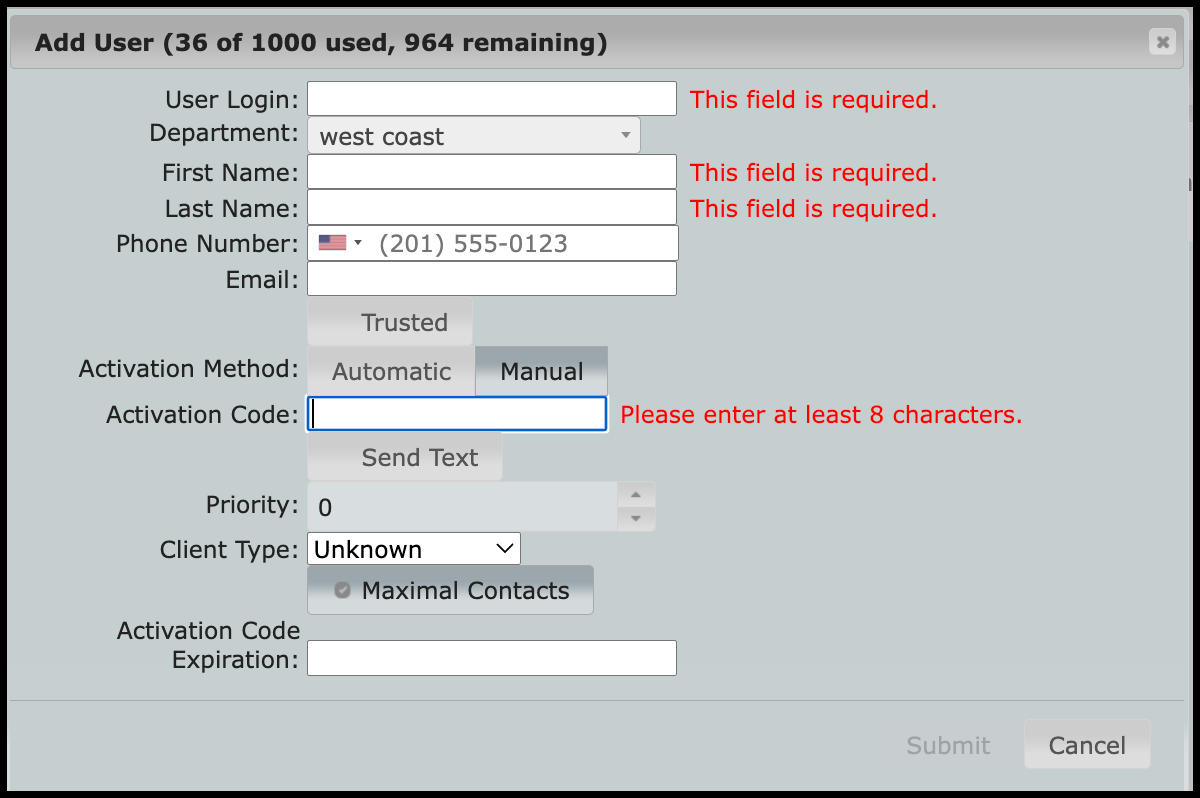Select Automatic activation method

pyautogui.click(x=391, y=372)
